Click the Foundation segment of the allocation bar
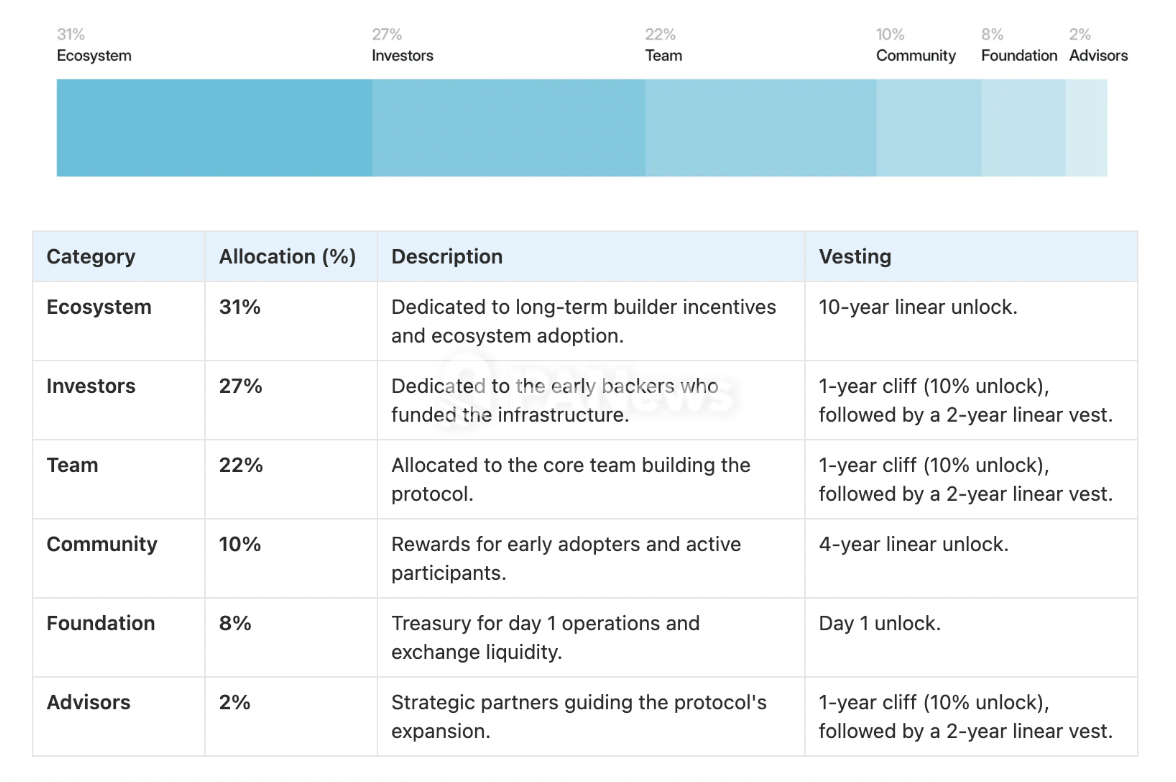 click(1023, 128)
